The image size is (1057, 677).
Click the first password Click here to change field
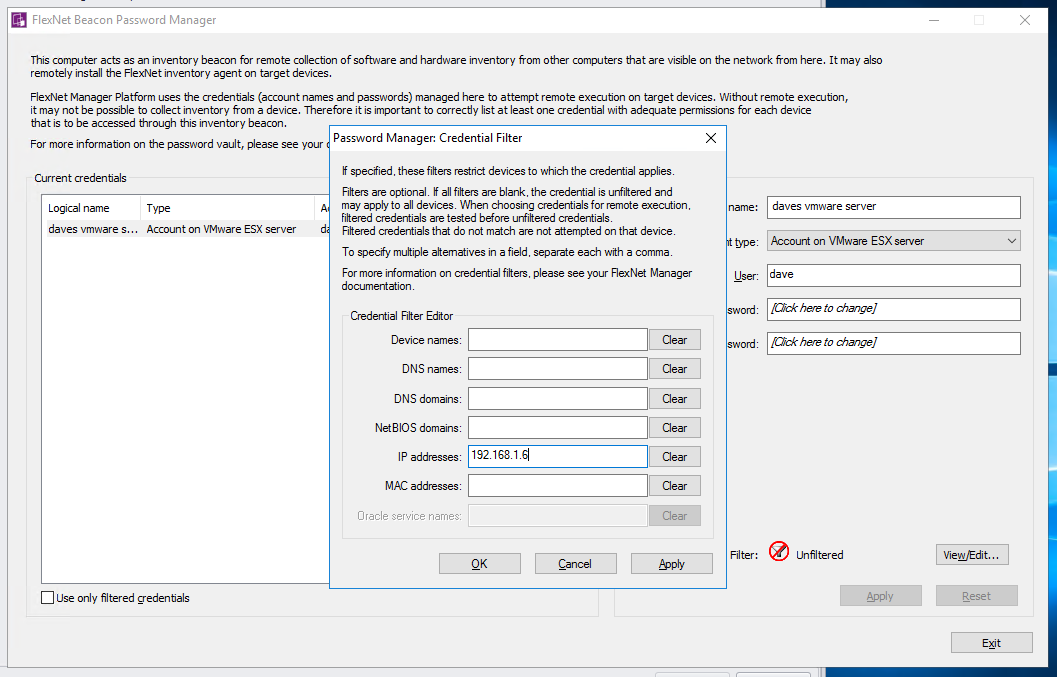click(x=893, y=309)
